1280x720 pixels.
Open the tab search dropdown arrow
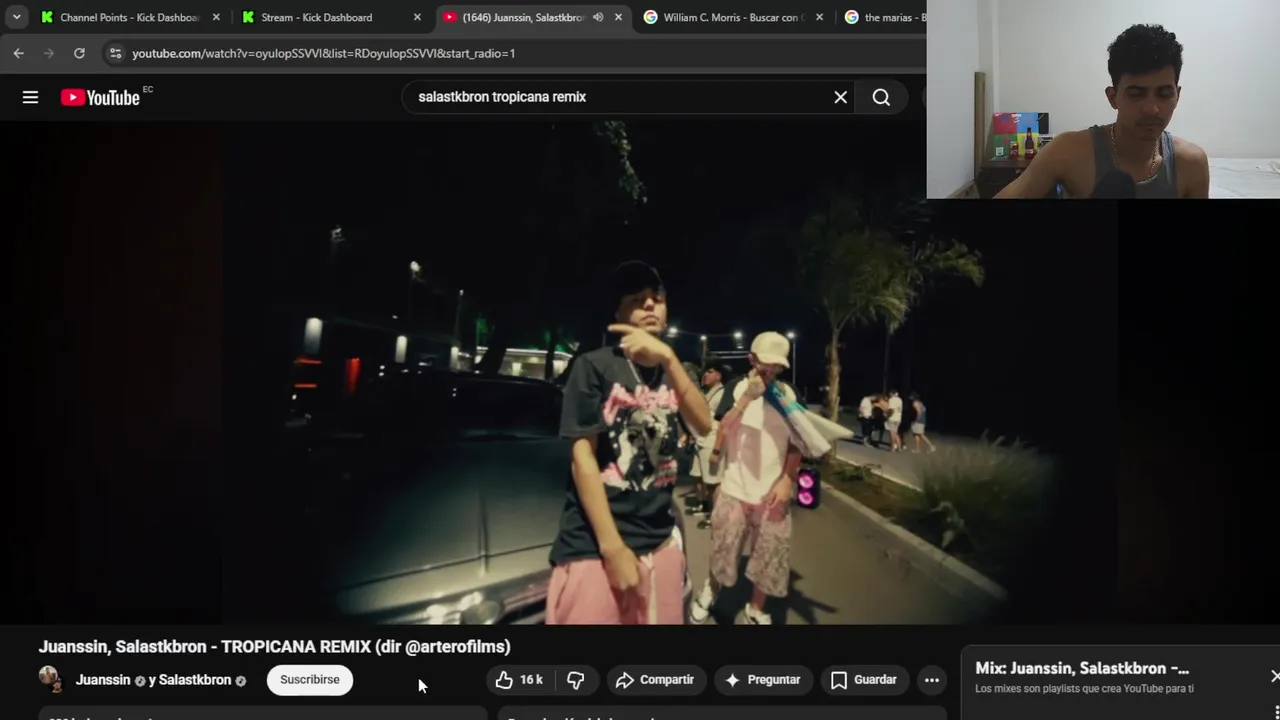(16, 17)
